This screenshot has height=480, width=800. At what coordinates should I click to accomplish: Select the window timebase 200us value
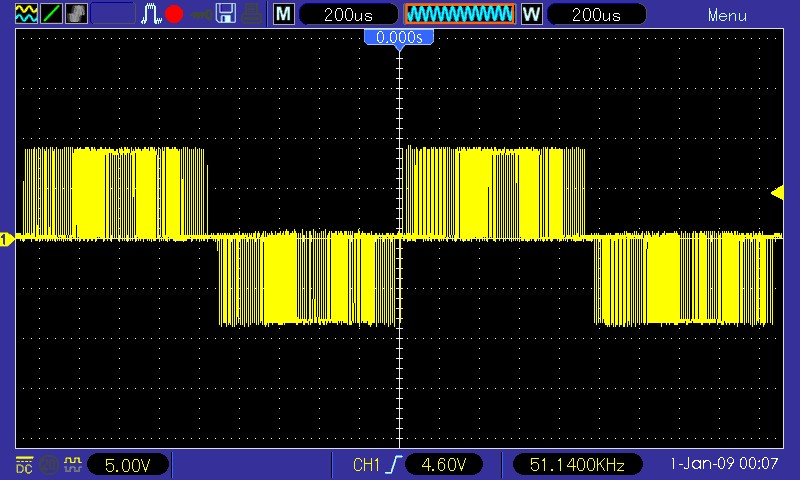click(596, 14)
